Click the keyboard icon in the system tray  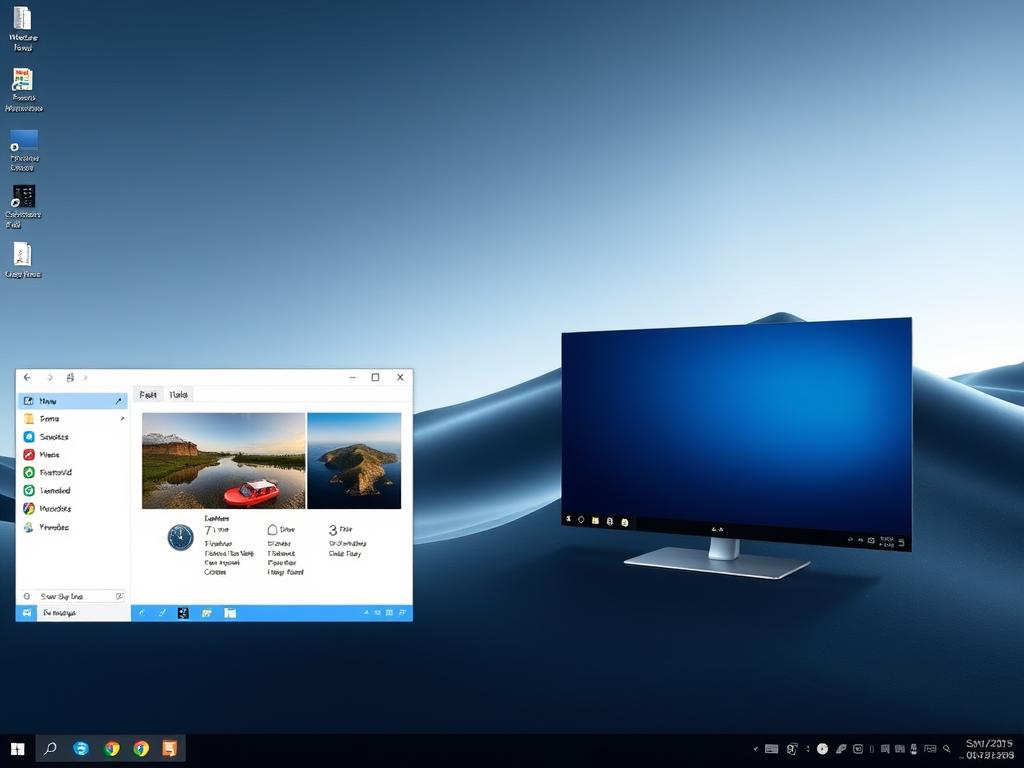(771, 749)
